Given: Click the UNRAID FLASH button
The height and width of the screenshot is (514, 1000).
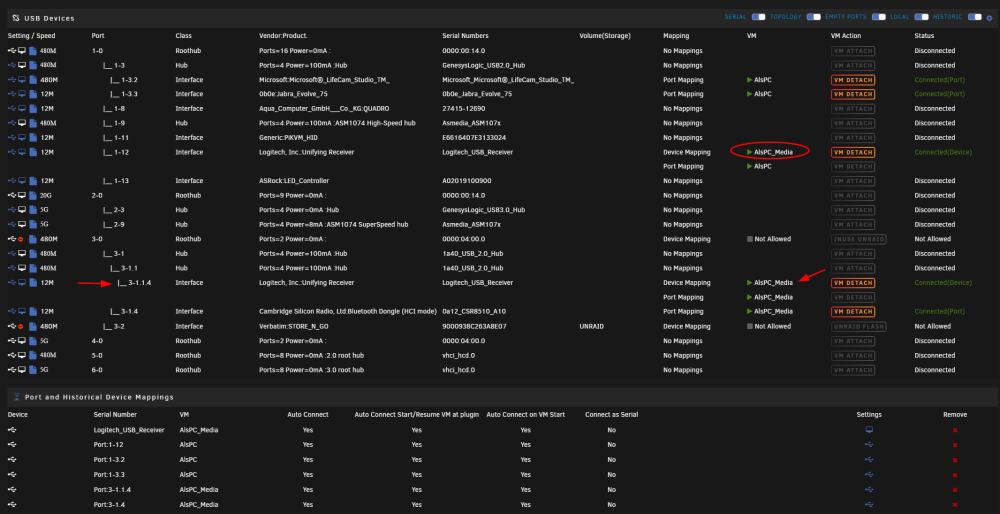Looking at the screenshot, I should (x=858, y=326).
